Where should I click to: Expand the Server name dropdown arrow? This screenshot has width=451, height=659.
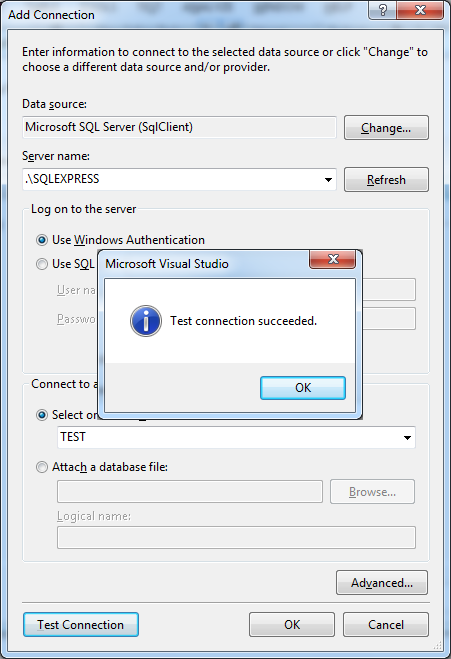pyautogui.click(x=328, y=180)
